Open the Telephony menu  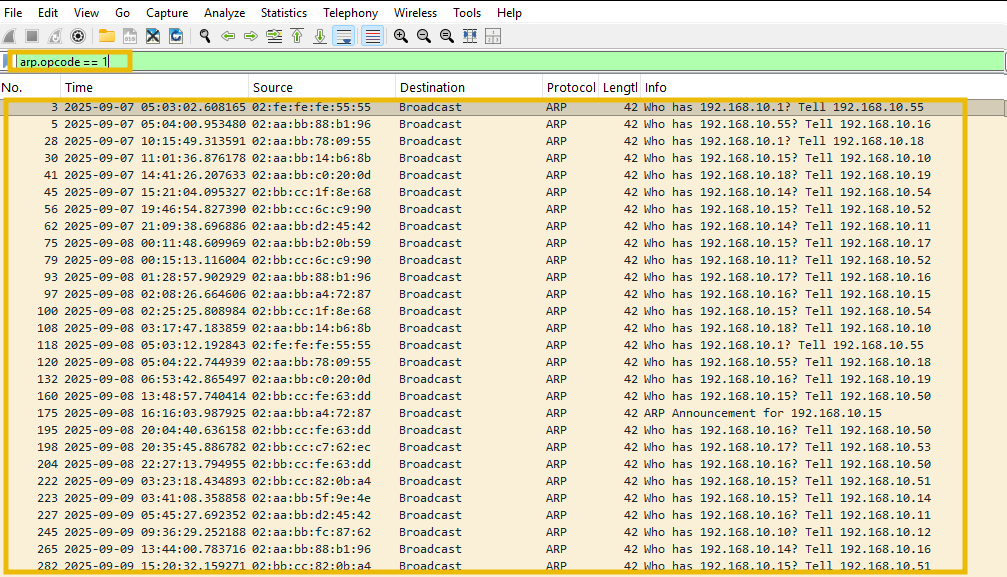[350, 13]
